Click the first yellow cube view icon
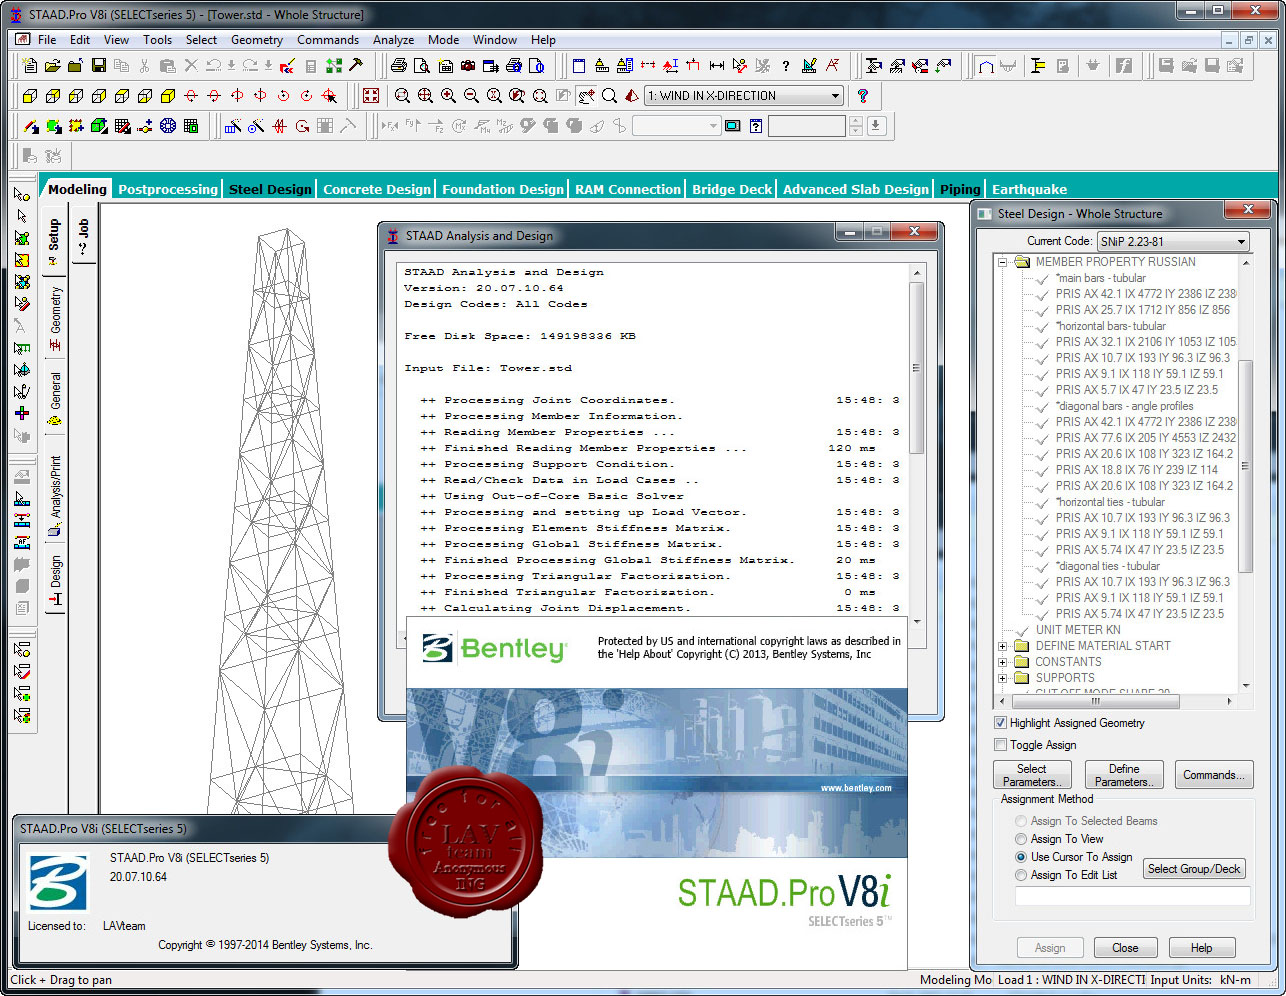The height and width of the screenshot is (996, 1286). tap(29, 96)
